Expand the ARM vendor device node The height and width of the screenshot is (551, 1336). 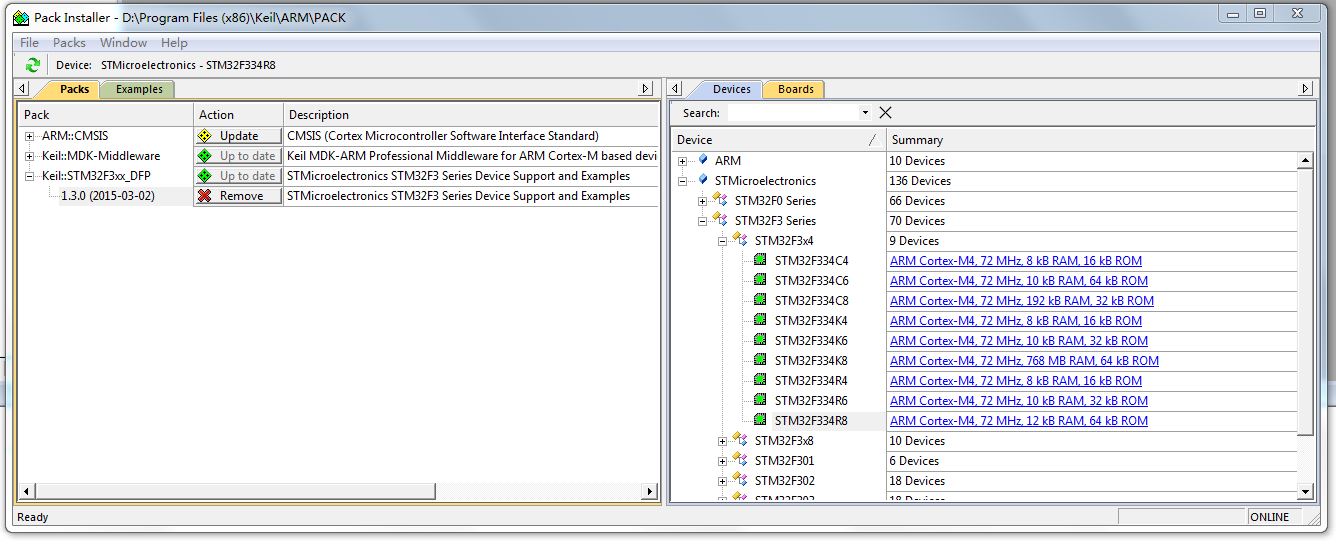point(683,161)
